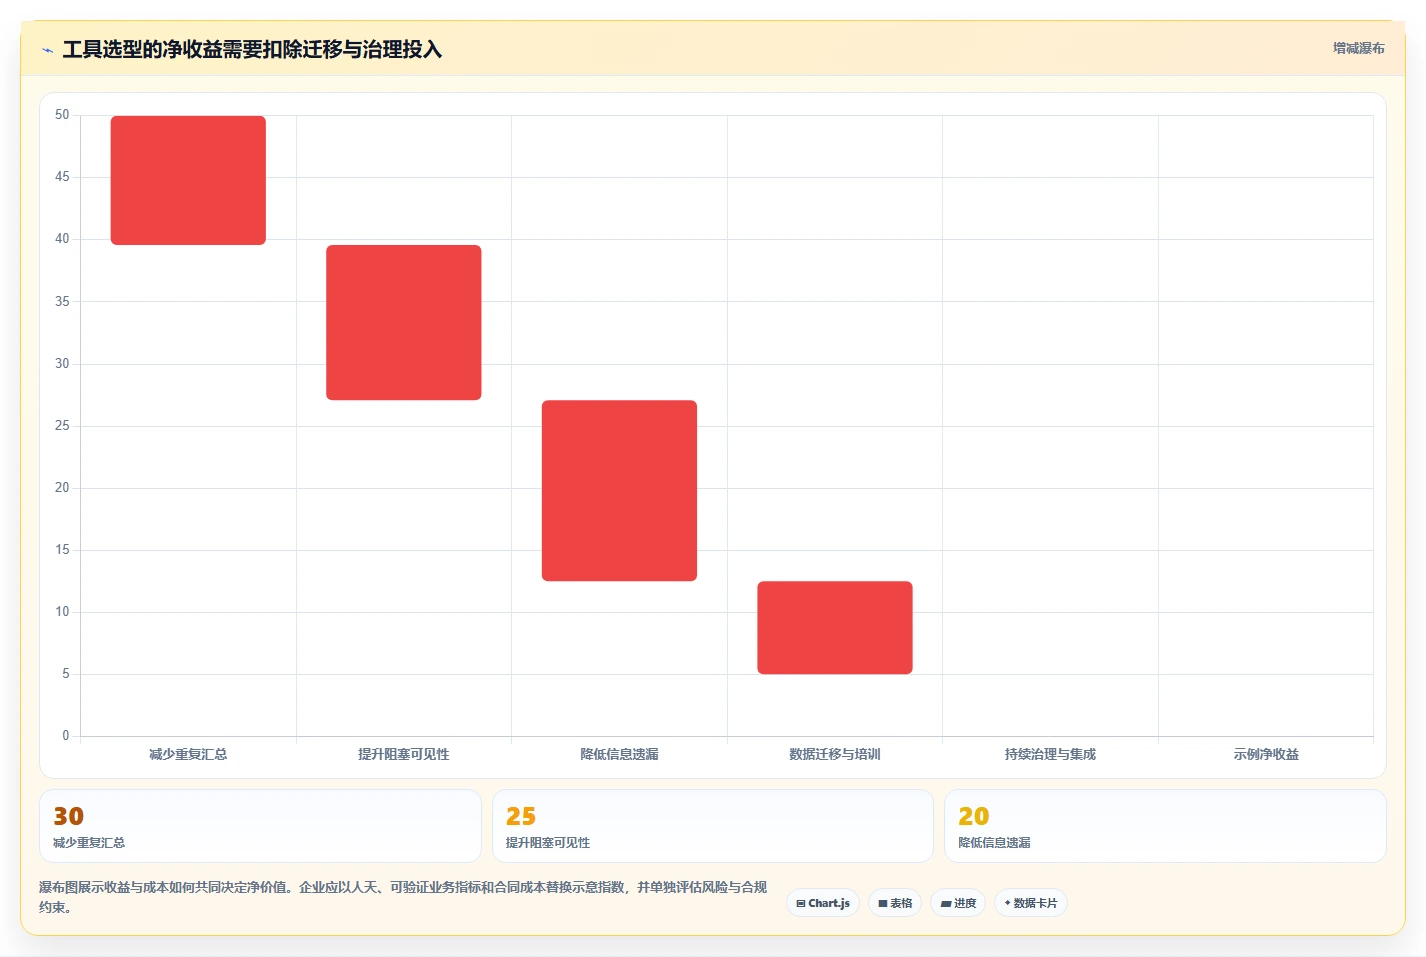Click the red bar for 提升阻塞可见性
Screen dimensions: 1426x957
click(404, 322)
